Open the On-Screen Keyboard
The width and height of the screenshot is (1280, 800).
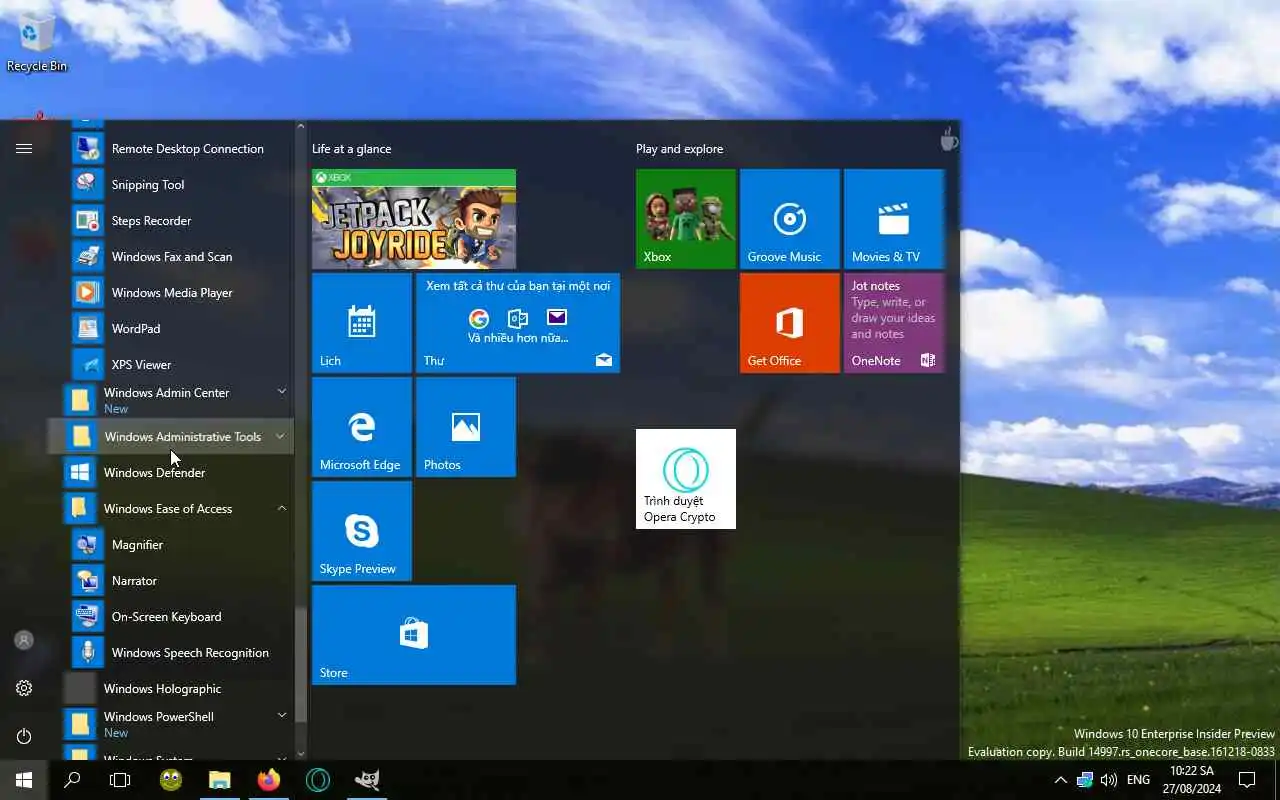180,616
